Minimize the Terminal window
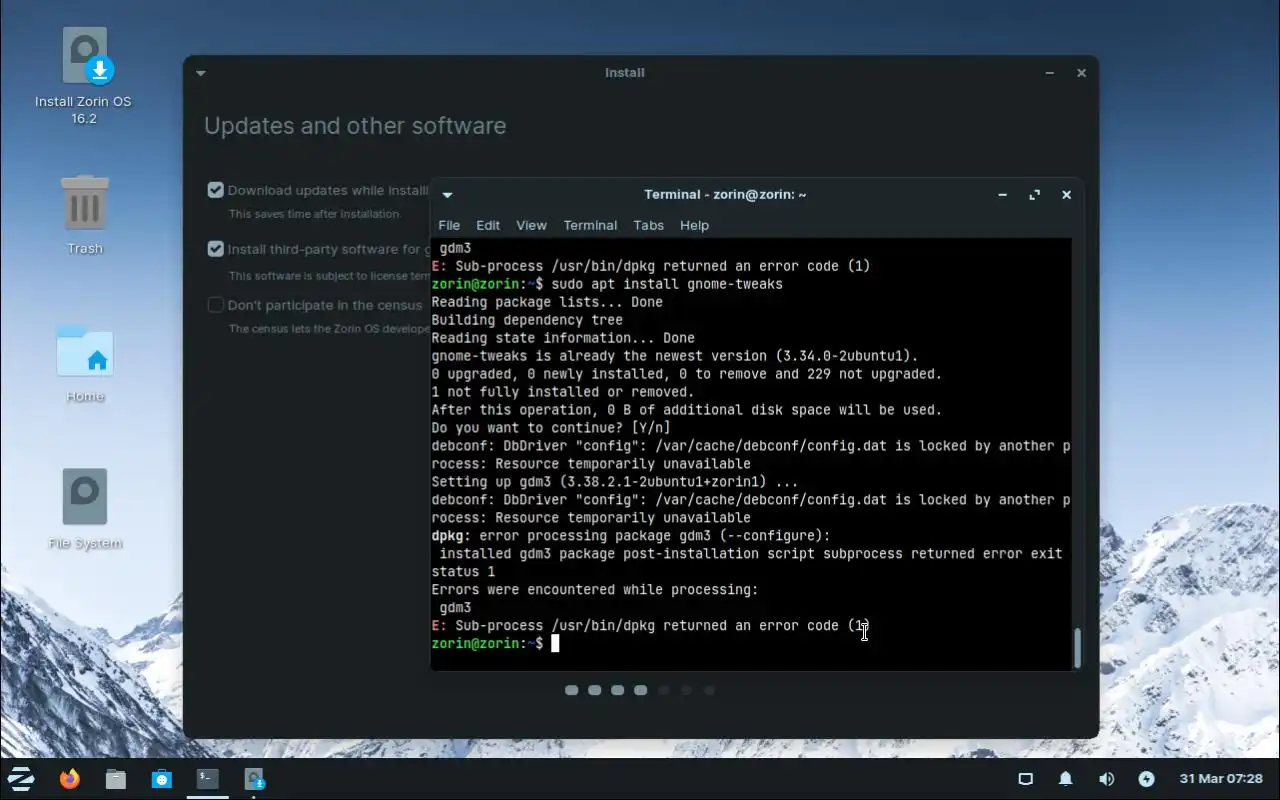 pyautogui.click(x=1002, y=195)
